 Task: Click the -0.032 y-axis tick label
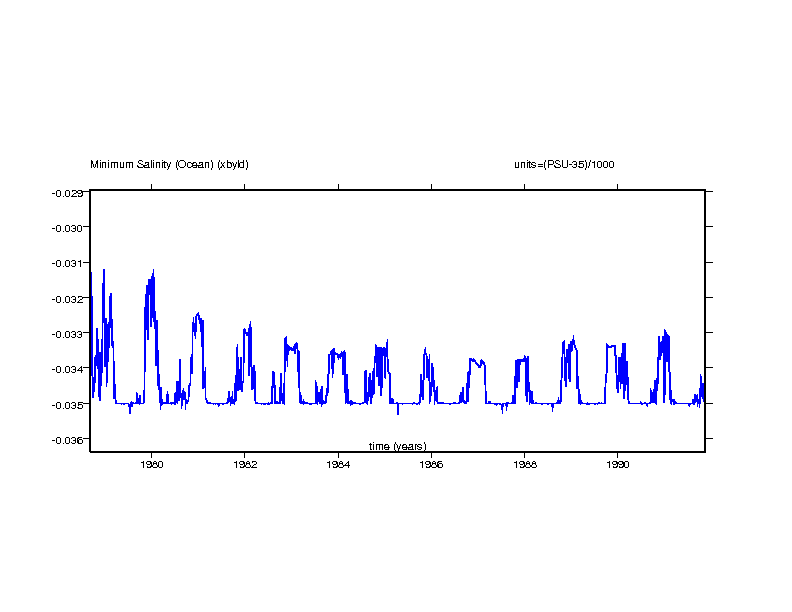(67, 298)
